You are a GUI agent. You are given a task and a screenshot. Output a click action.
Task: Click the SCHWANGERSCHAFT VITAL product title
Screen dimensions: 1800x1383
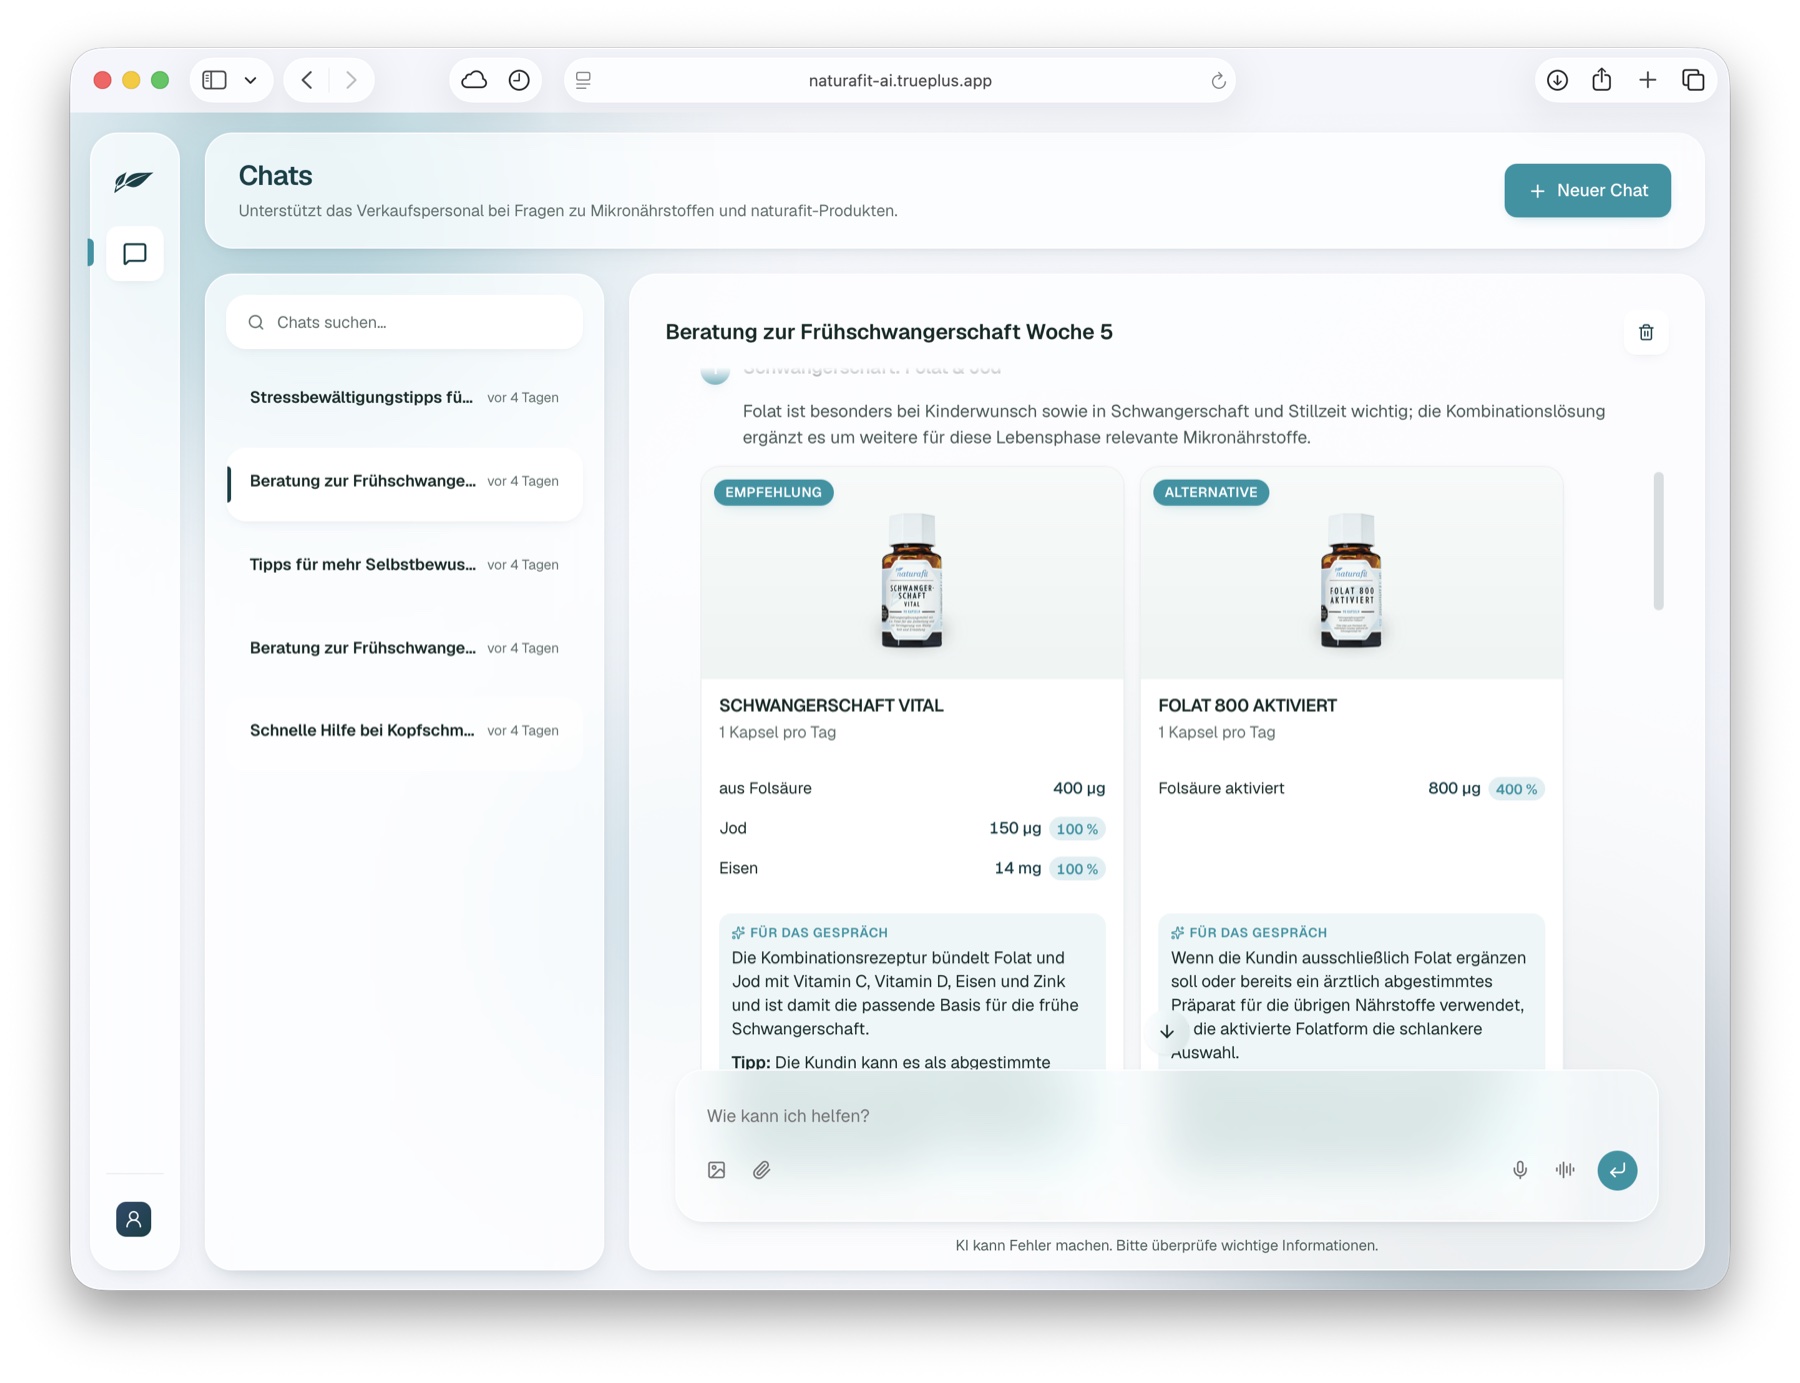coord(831,705)
